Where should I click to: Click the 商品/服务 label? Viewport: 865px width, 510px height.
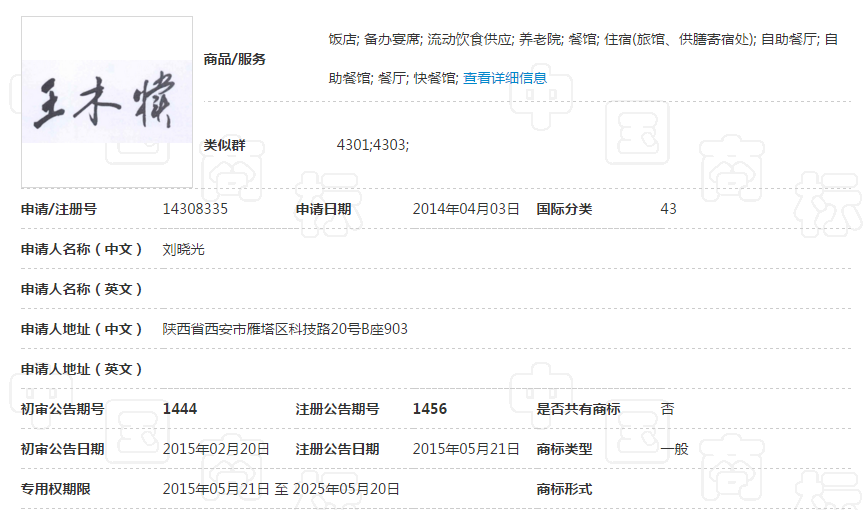234,59
